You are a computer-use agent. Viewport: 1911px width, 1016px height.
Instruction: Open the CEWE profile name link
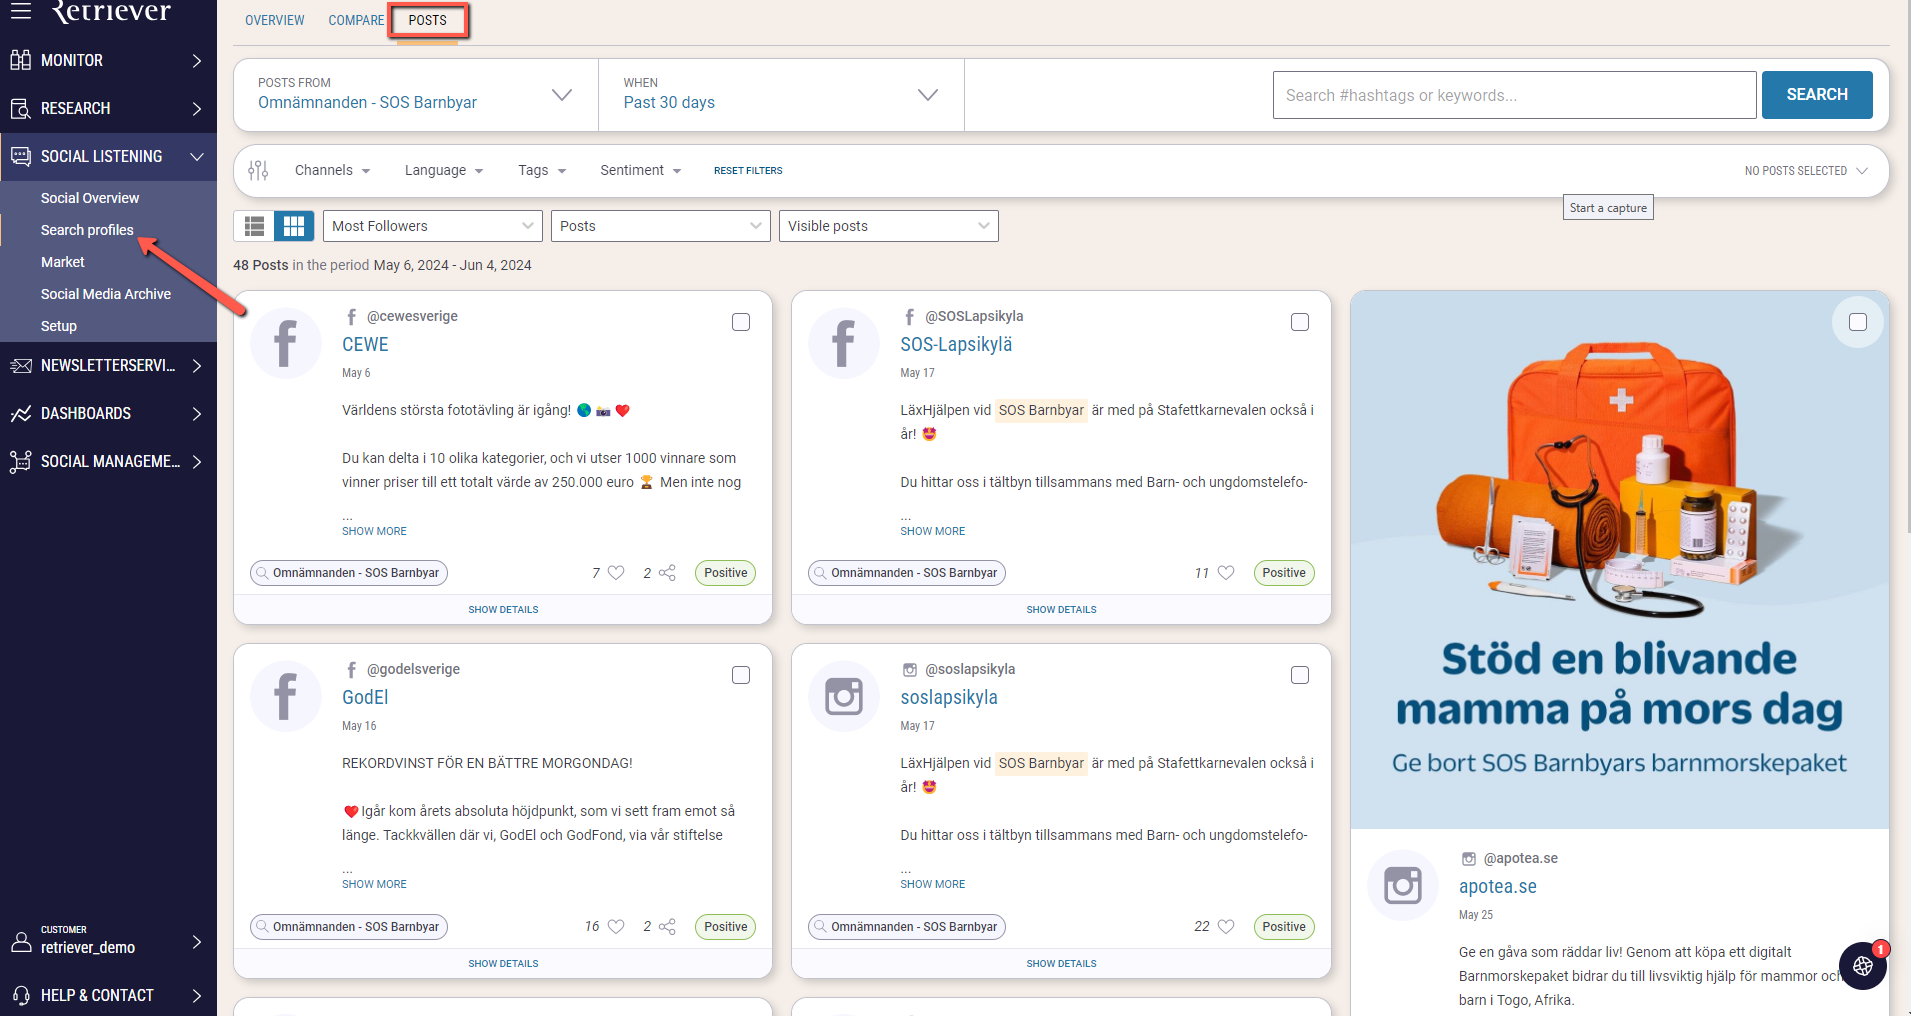point(365,344)
